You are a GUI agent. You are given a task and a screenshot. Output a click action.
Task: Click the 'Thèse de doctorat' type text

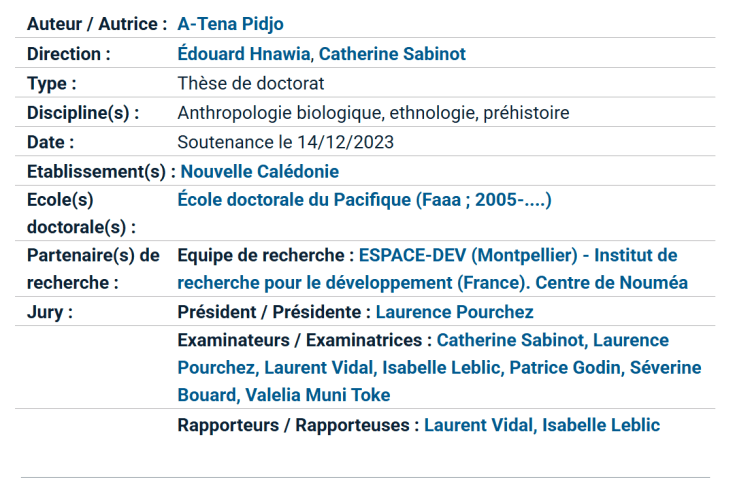click(x=250, y=83)
